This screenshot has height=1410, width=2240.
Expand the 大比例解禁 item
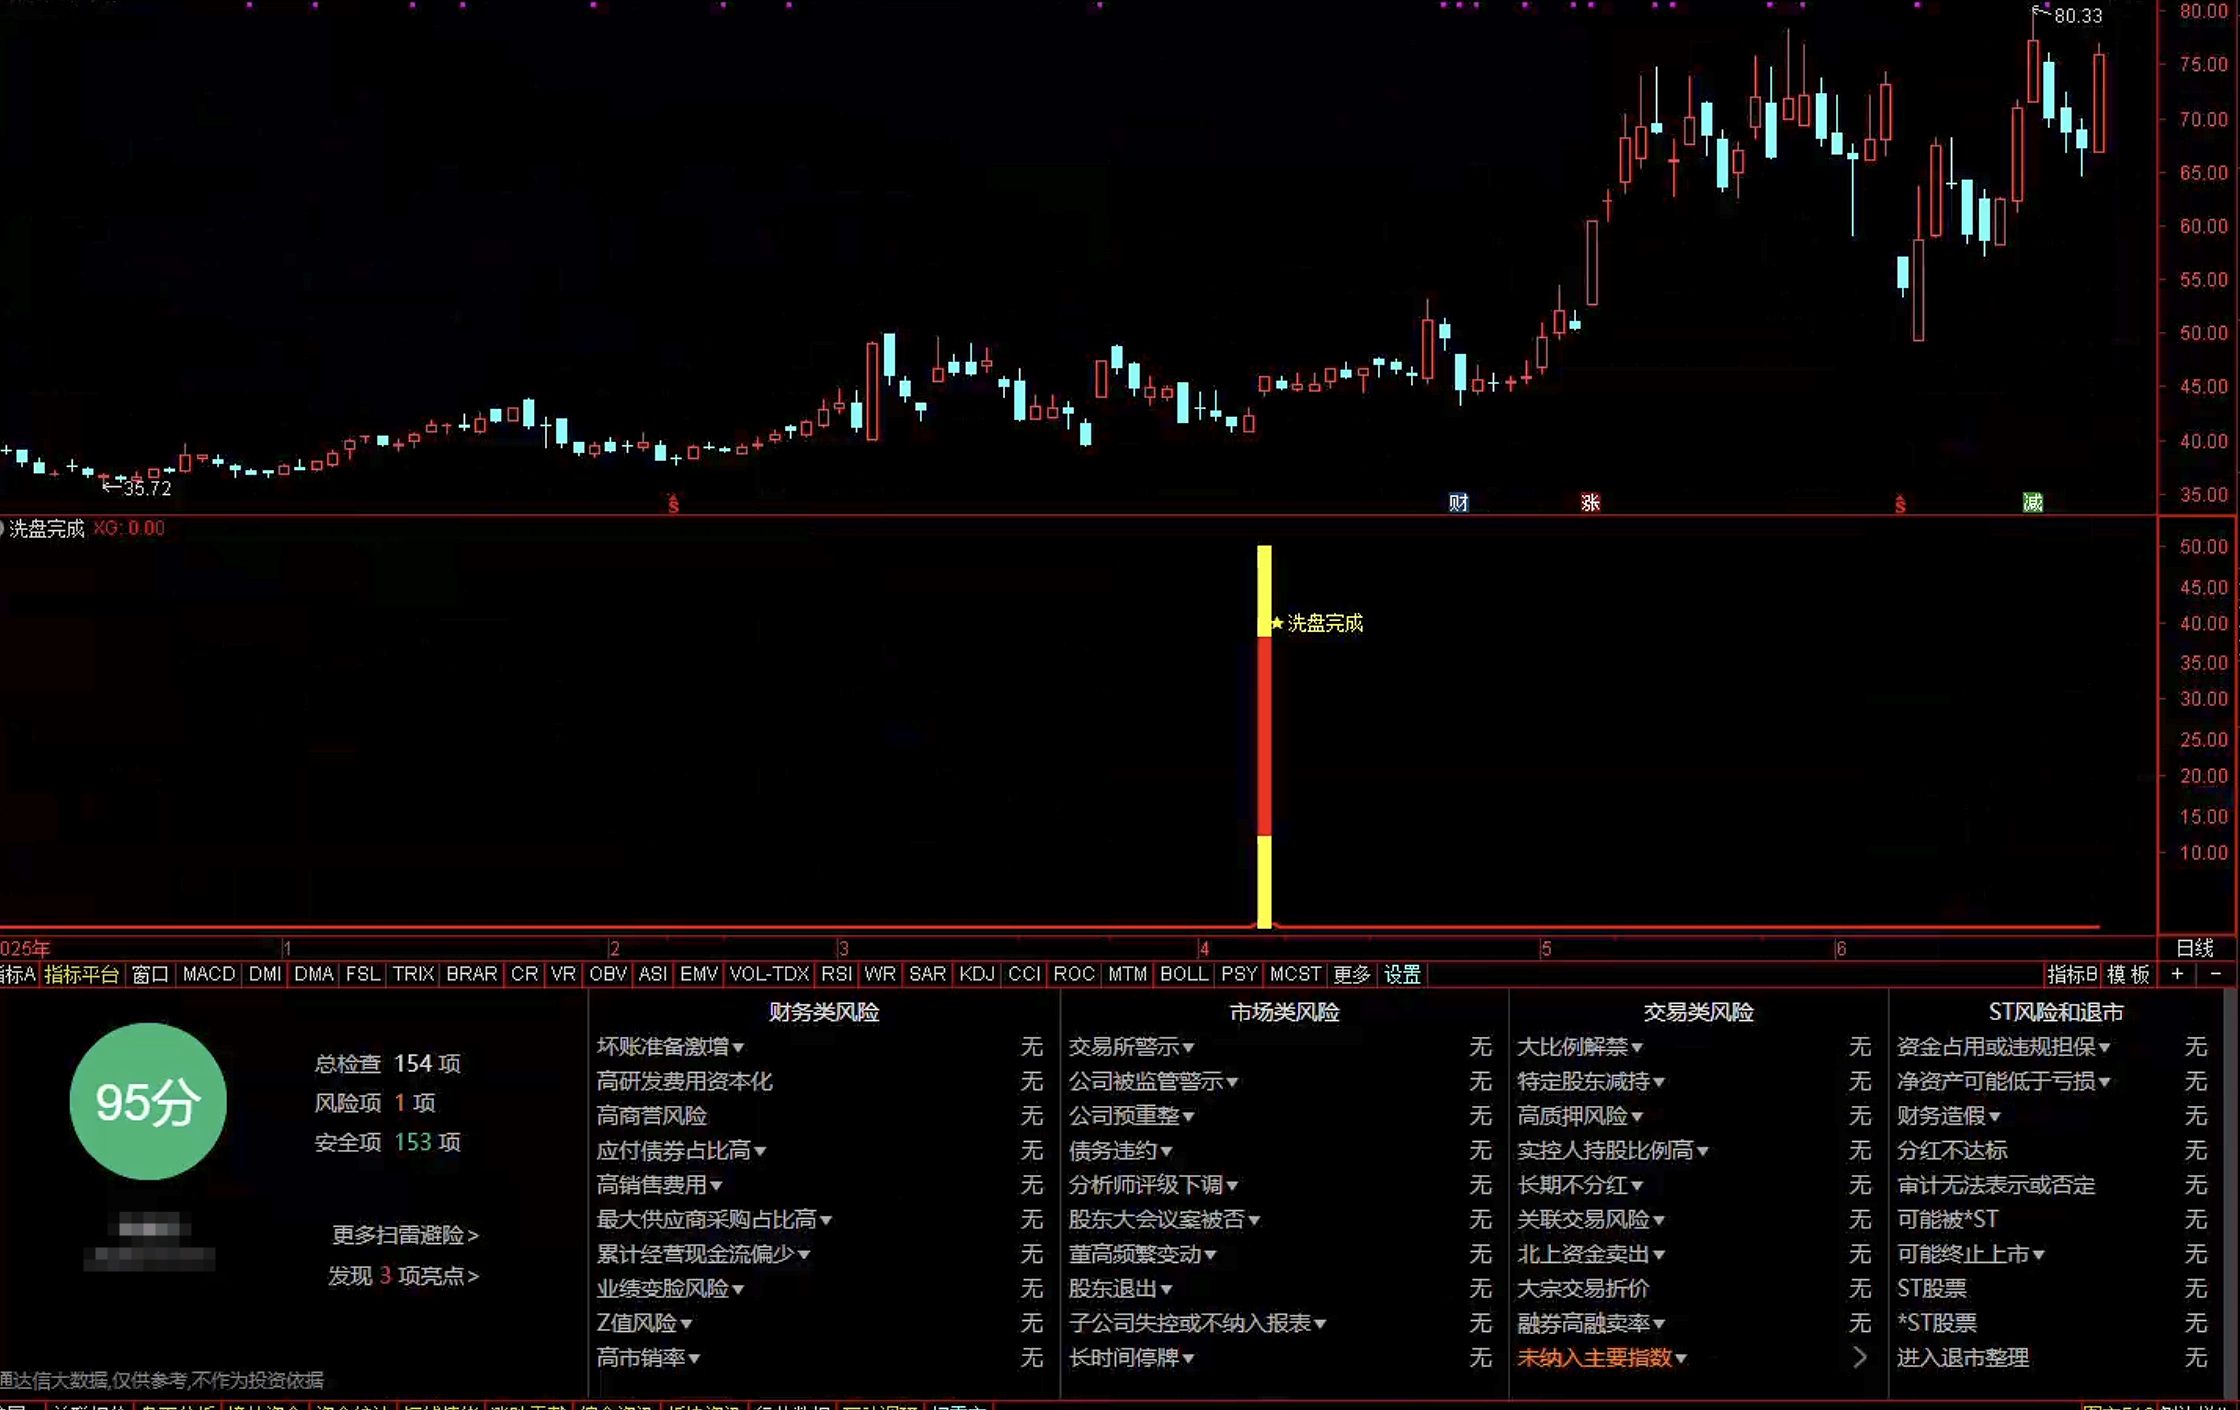[x=1580, y=1046]
